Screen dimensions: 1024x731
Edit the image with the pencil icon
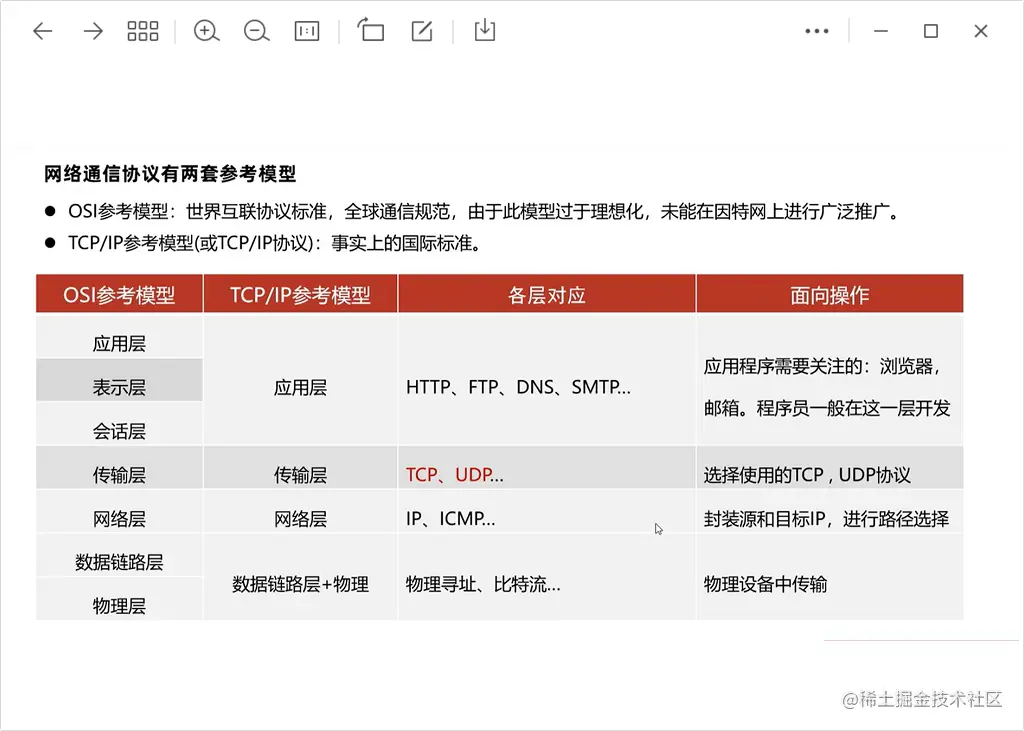(x=422, y=31)
